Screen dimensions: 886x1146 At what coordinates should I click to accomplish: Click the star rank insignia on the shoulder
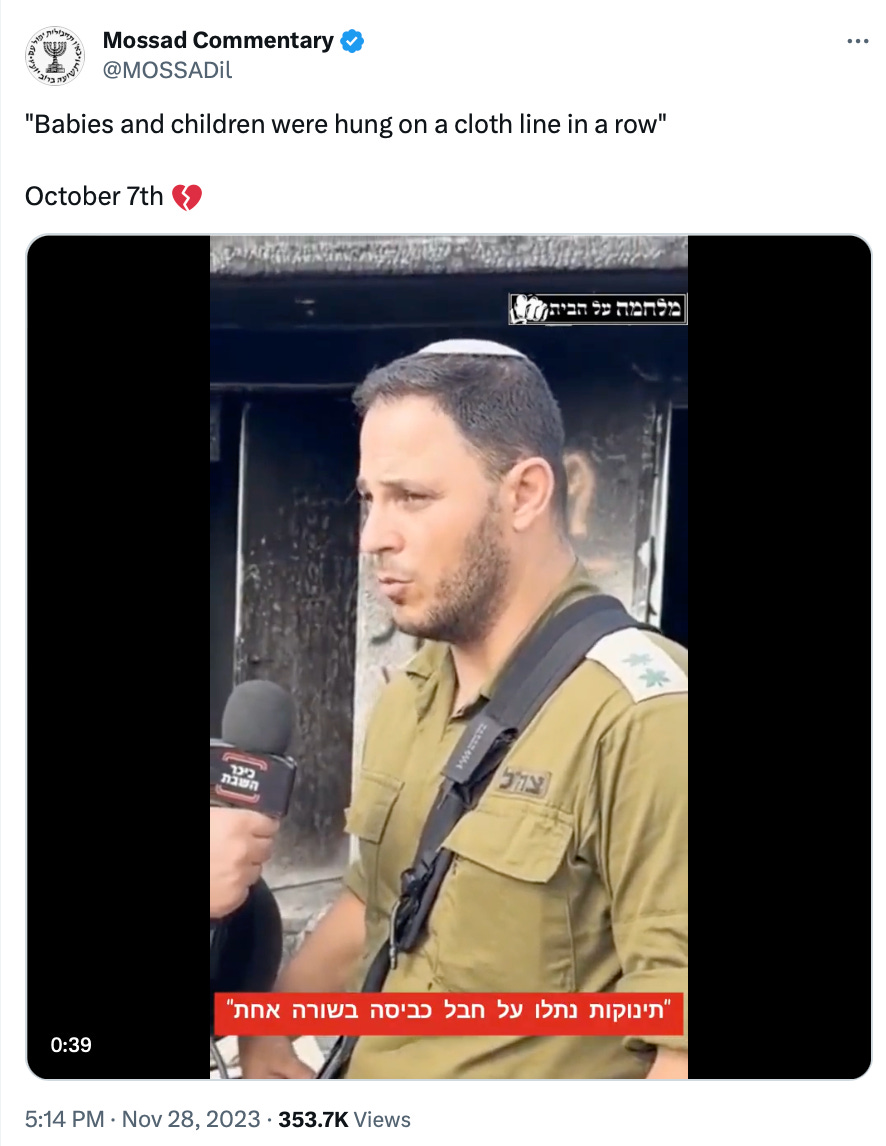644,669
